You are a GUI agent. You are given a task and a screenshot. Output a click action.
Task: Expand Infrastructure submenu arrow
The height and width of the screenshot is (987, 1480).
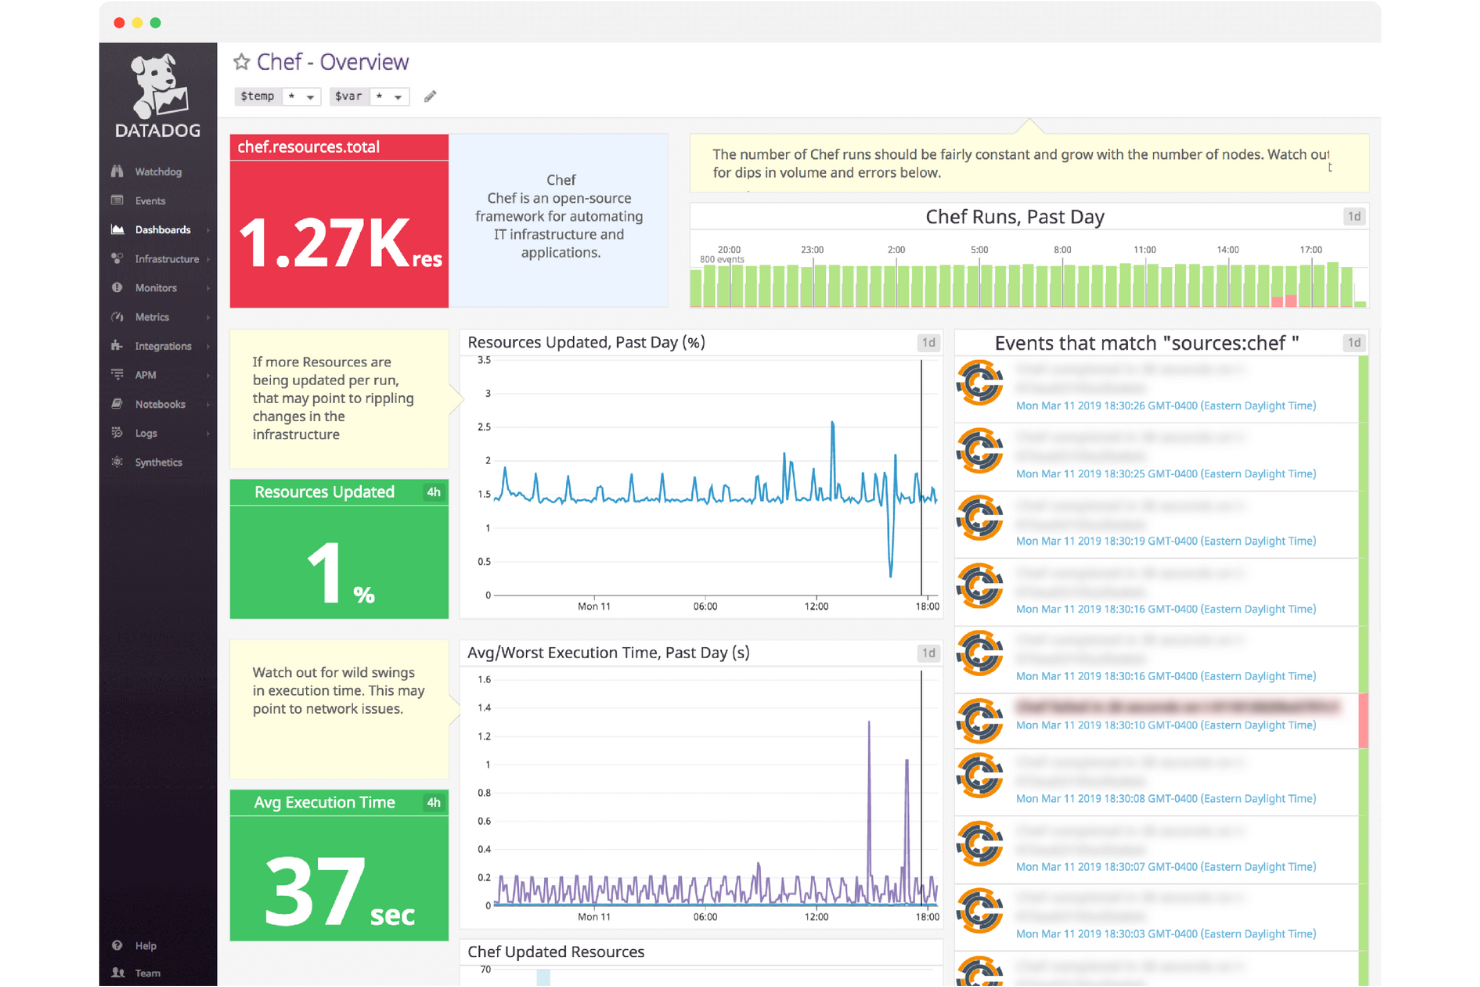[208, 259]
